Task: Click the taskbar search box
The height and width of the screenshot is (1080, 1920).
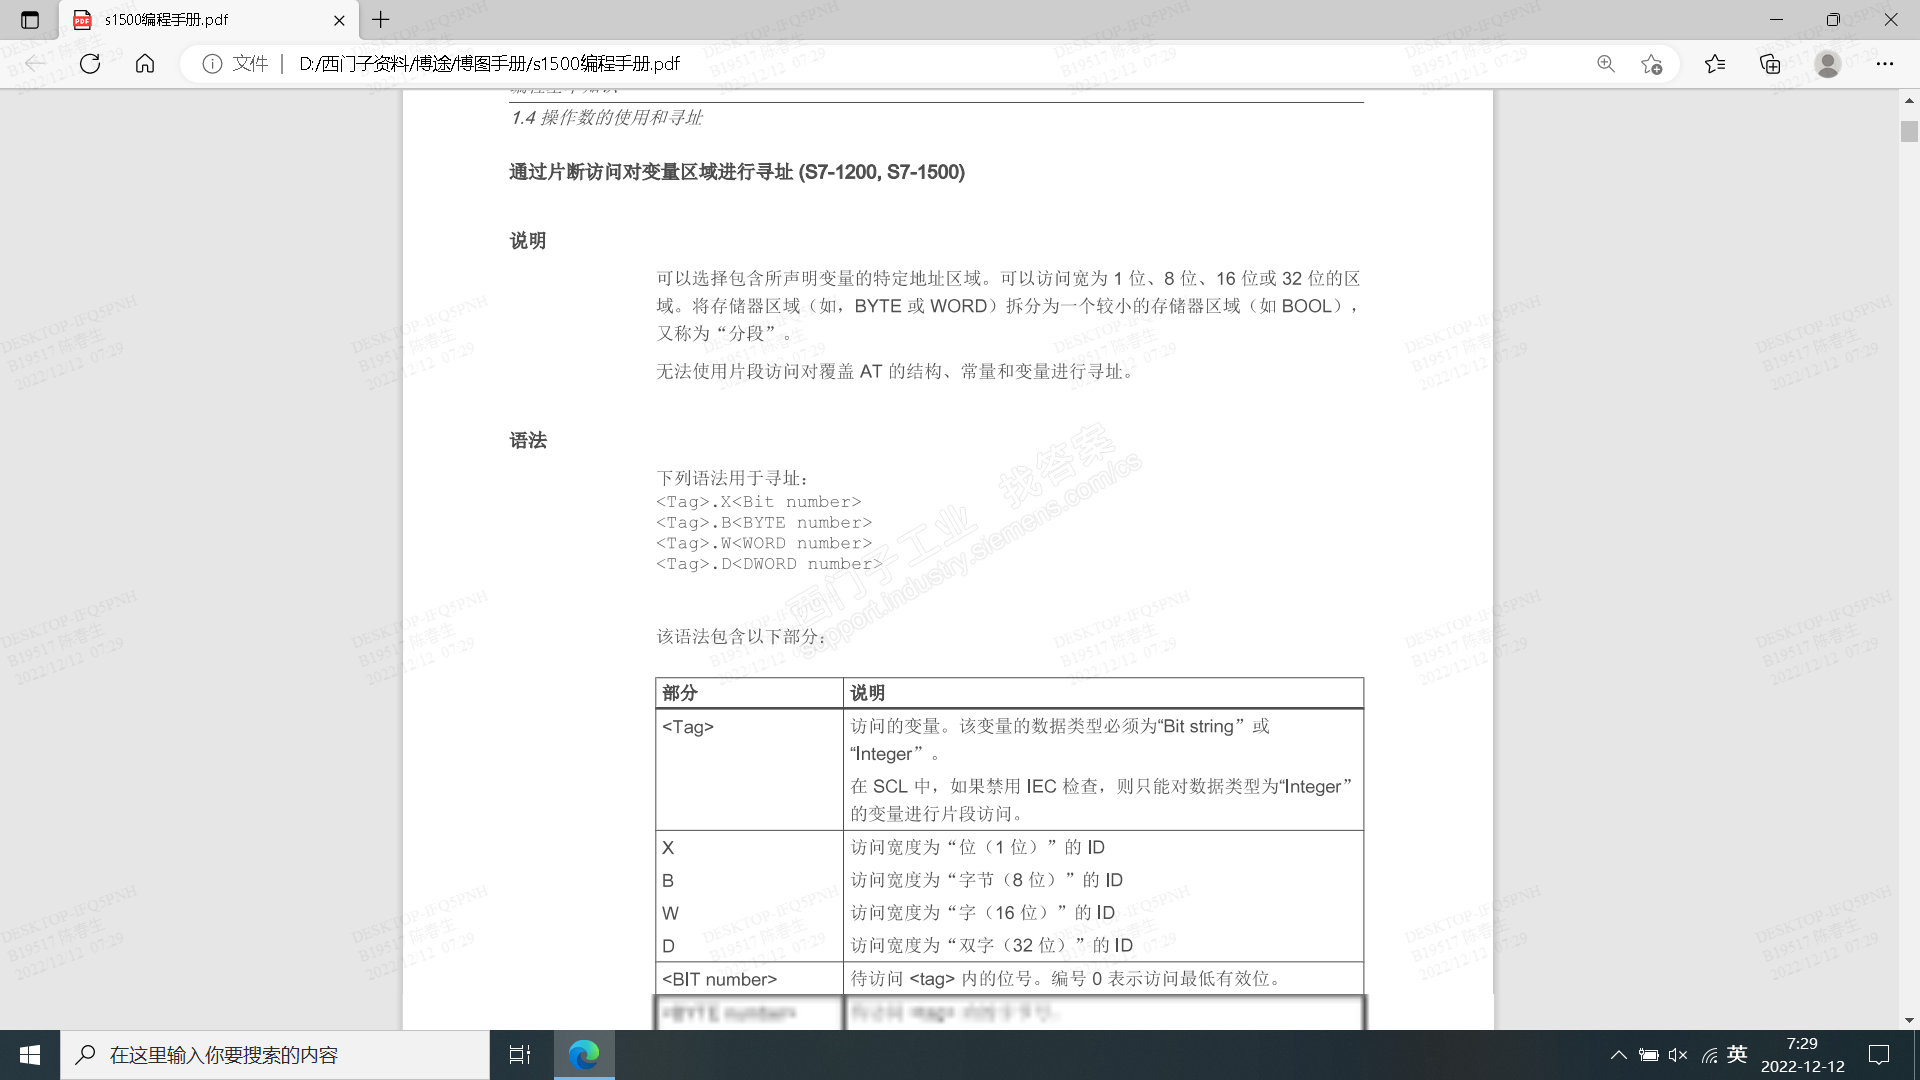Action: click(275, 1055)
